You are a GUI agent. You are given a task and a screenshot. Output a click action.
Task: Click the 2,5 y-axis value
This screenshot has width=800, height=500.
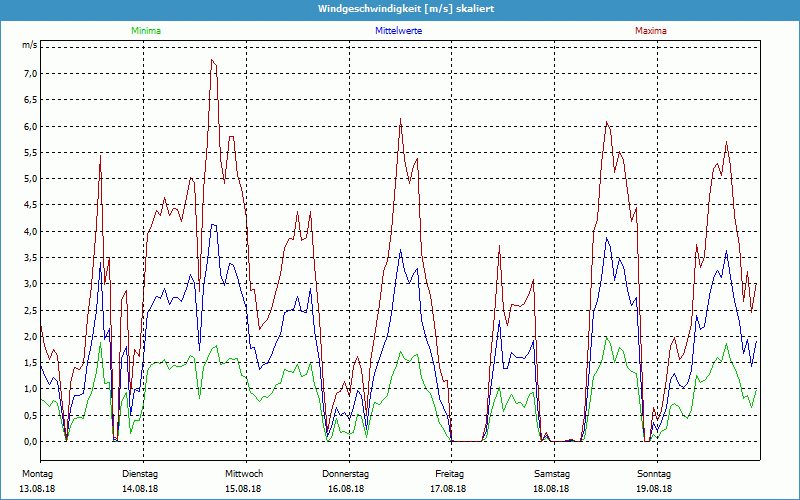tap(30, 310)
